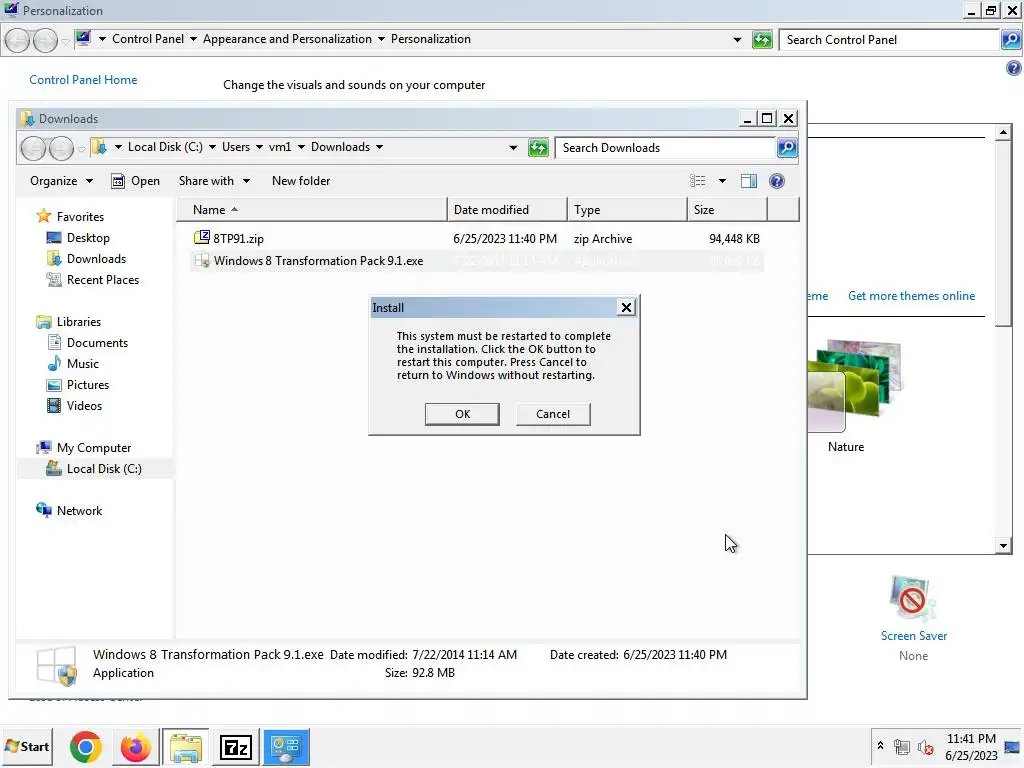Viewport: 1024px width, 768px height.
Task: Click into the Search Downloads field
Action: tap(666, 148)
